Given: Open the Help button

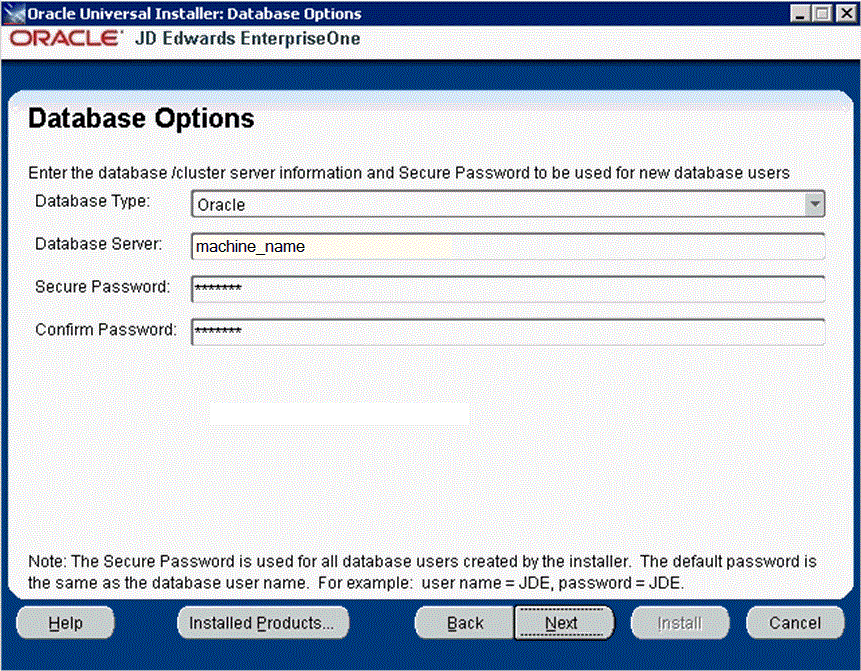Looking at the screenshot, I should [66, 623].
